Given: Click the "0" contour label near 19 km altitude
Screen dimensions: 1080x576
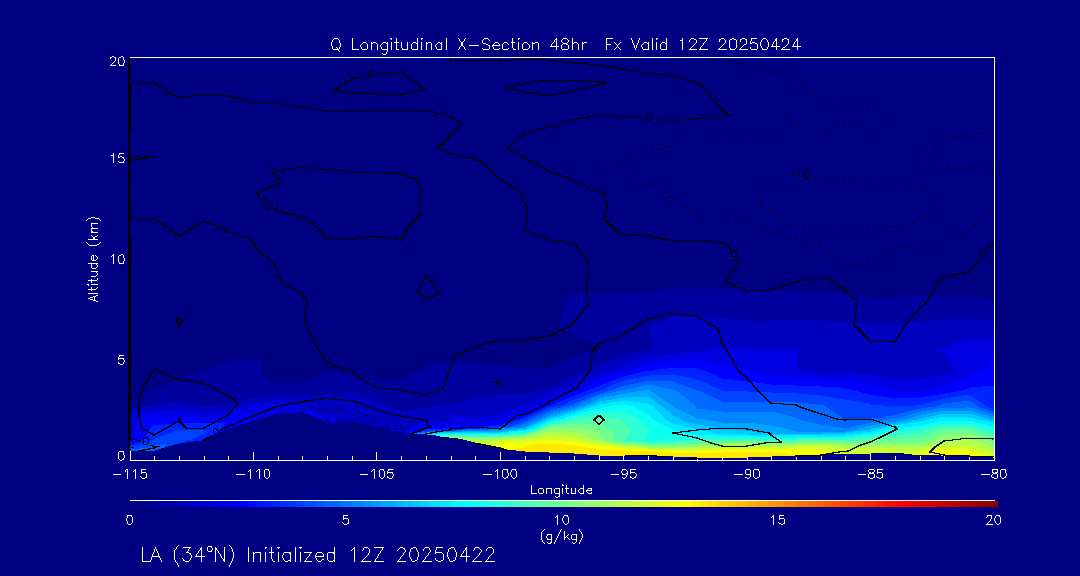Looking at the screenshot, I should point(371,74).
